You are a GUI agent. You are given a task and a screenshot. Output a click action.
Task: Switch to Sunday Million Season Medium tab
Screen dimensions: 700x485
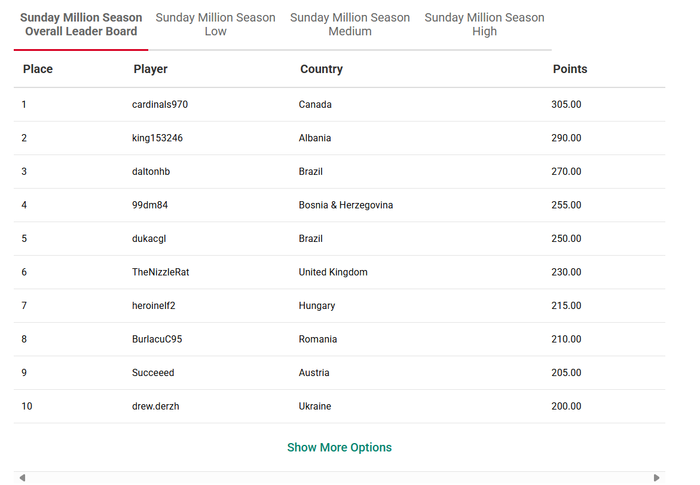(x=350, y=25)
